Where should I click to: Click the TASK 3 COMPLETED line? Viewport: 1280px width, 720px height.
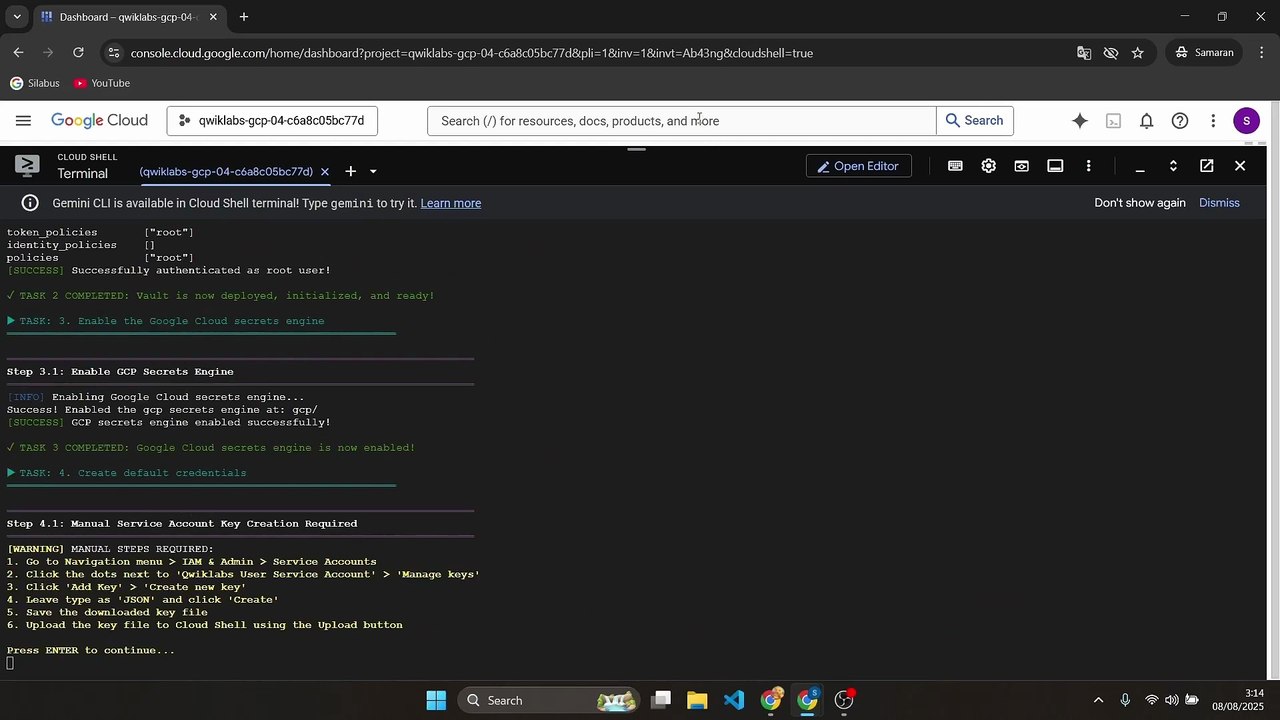211,447
